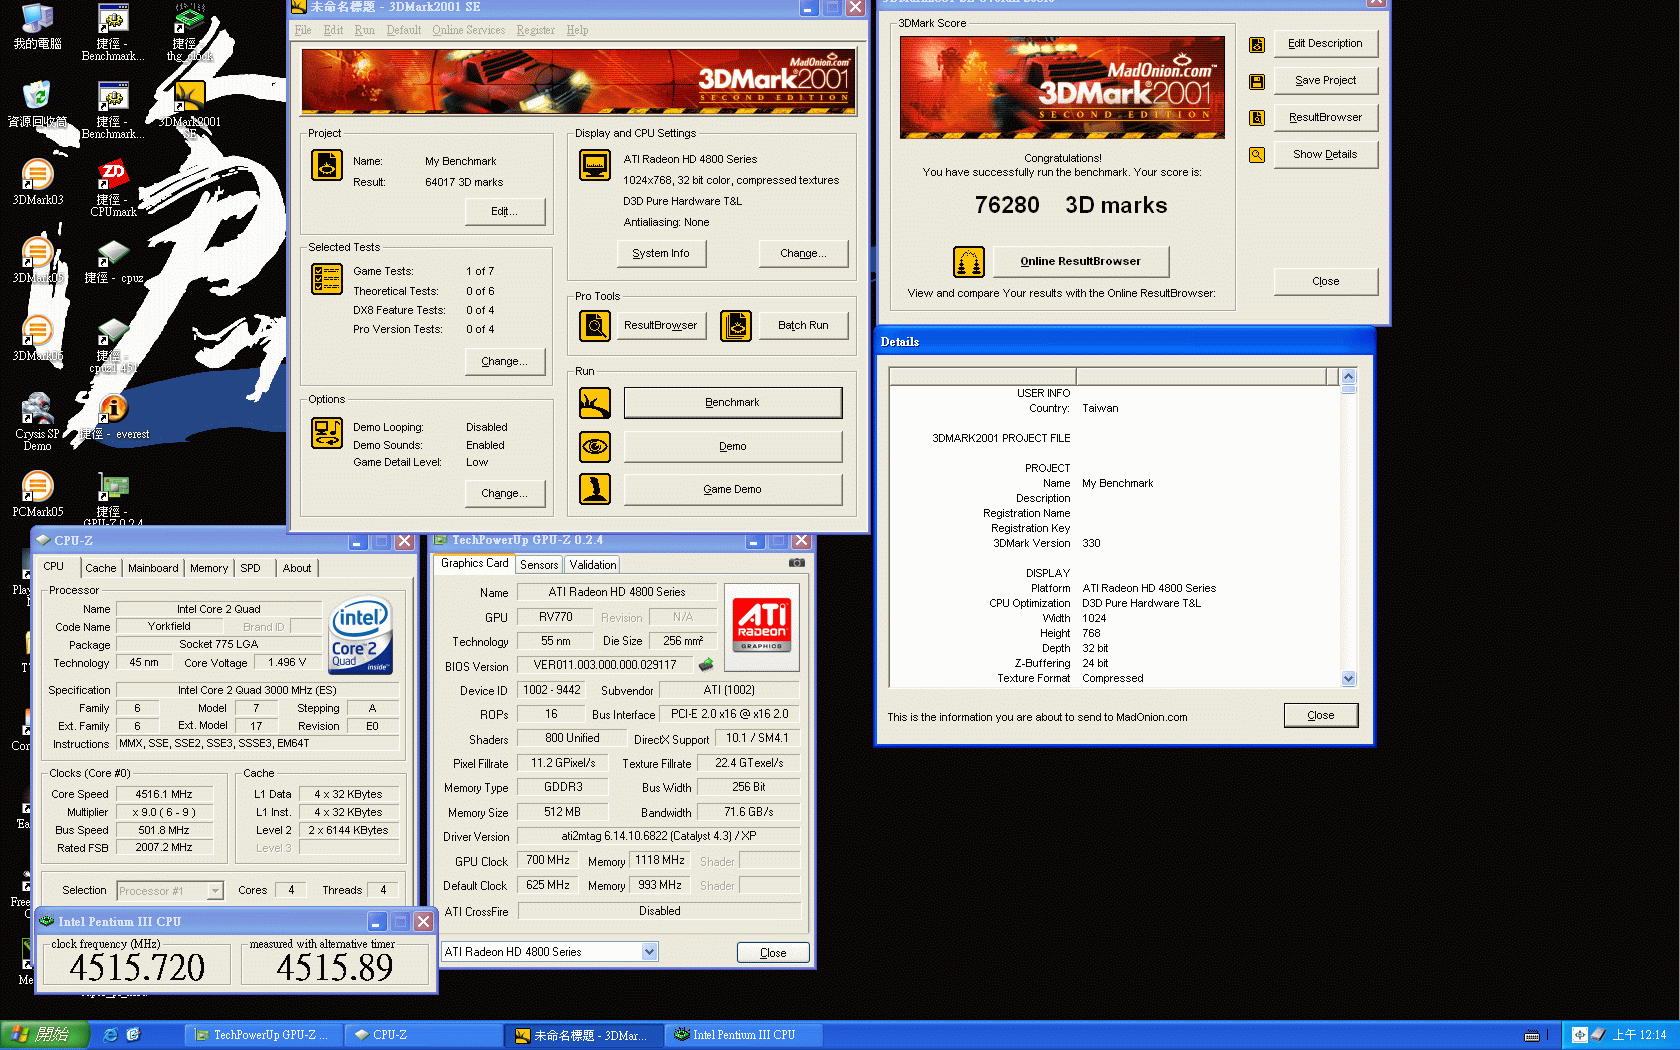Switch to the Cache tab in CPU-Z
Image resolution: width=1680 pixels, height=1050 pixels.
click(100, 568)
